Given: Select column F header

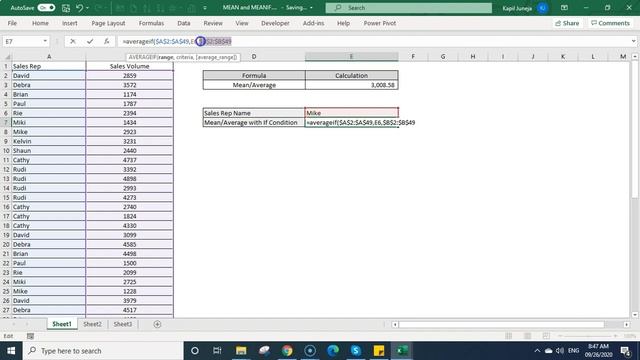Looking at the screenshot, I should (x=413, y=57).
